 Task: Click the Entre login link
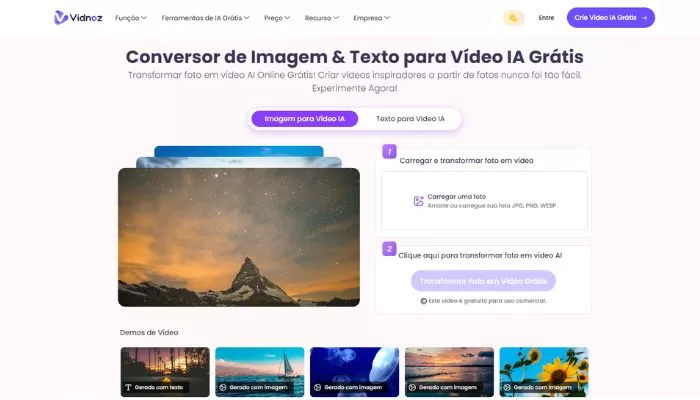(546, 18)
